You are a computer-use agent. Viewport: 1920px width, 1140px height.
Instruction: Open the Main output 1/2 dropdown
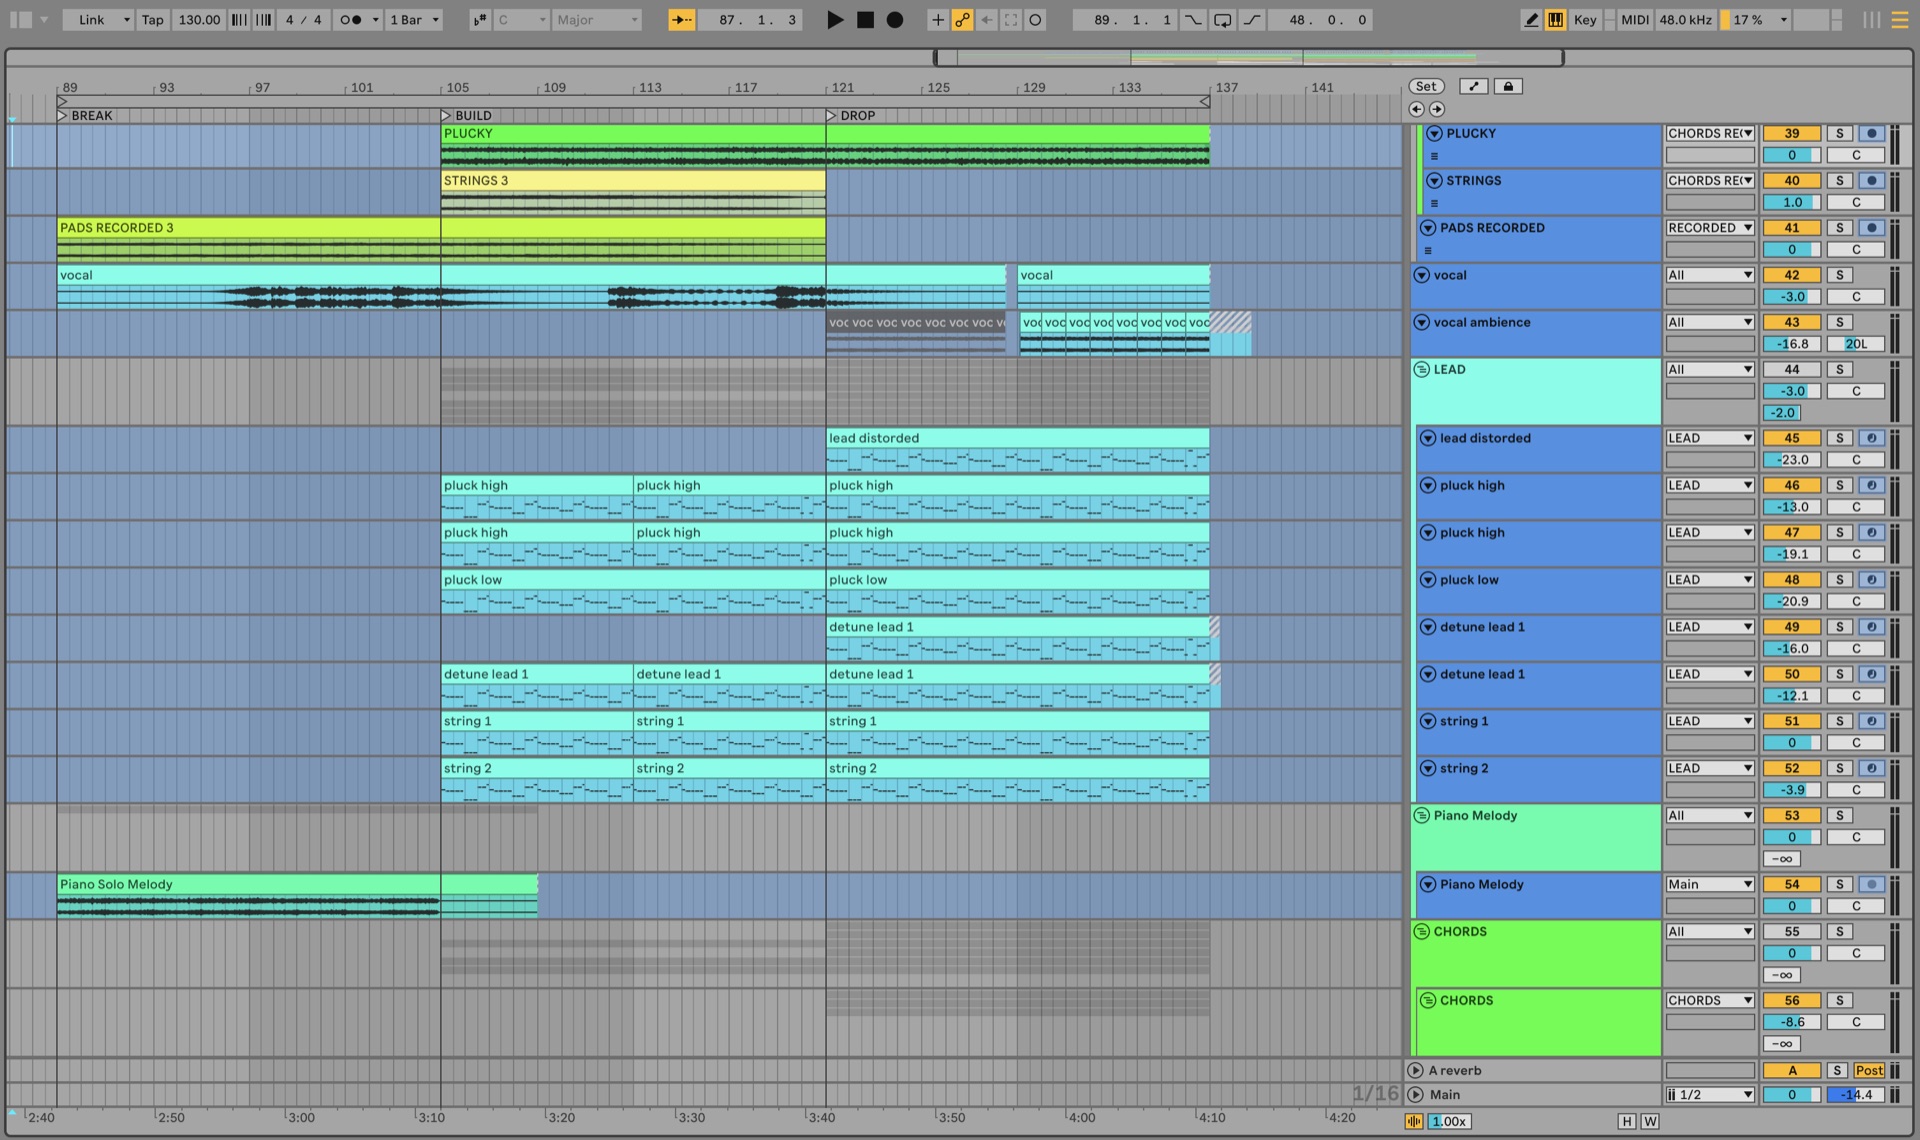pyautogui.click(x=1709, y=1094)
